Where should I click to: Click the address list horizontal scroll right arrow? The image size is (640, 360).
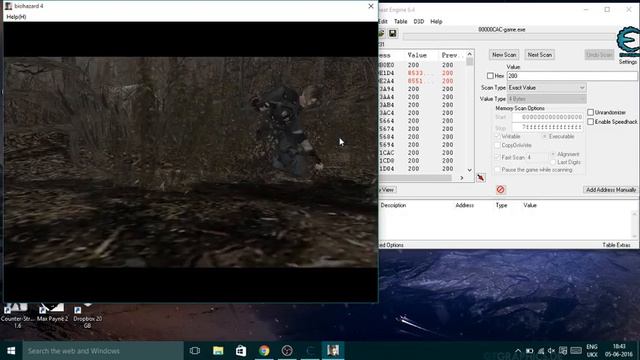point(462,178)
